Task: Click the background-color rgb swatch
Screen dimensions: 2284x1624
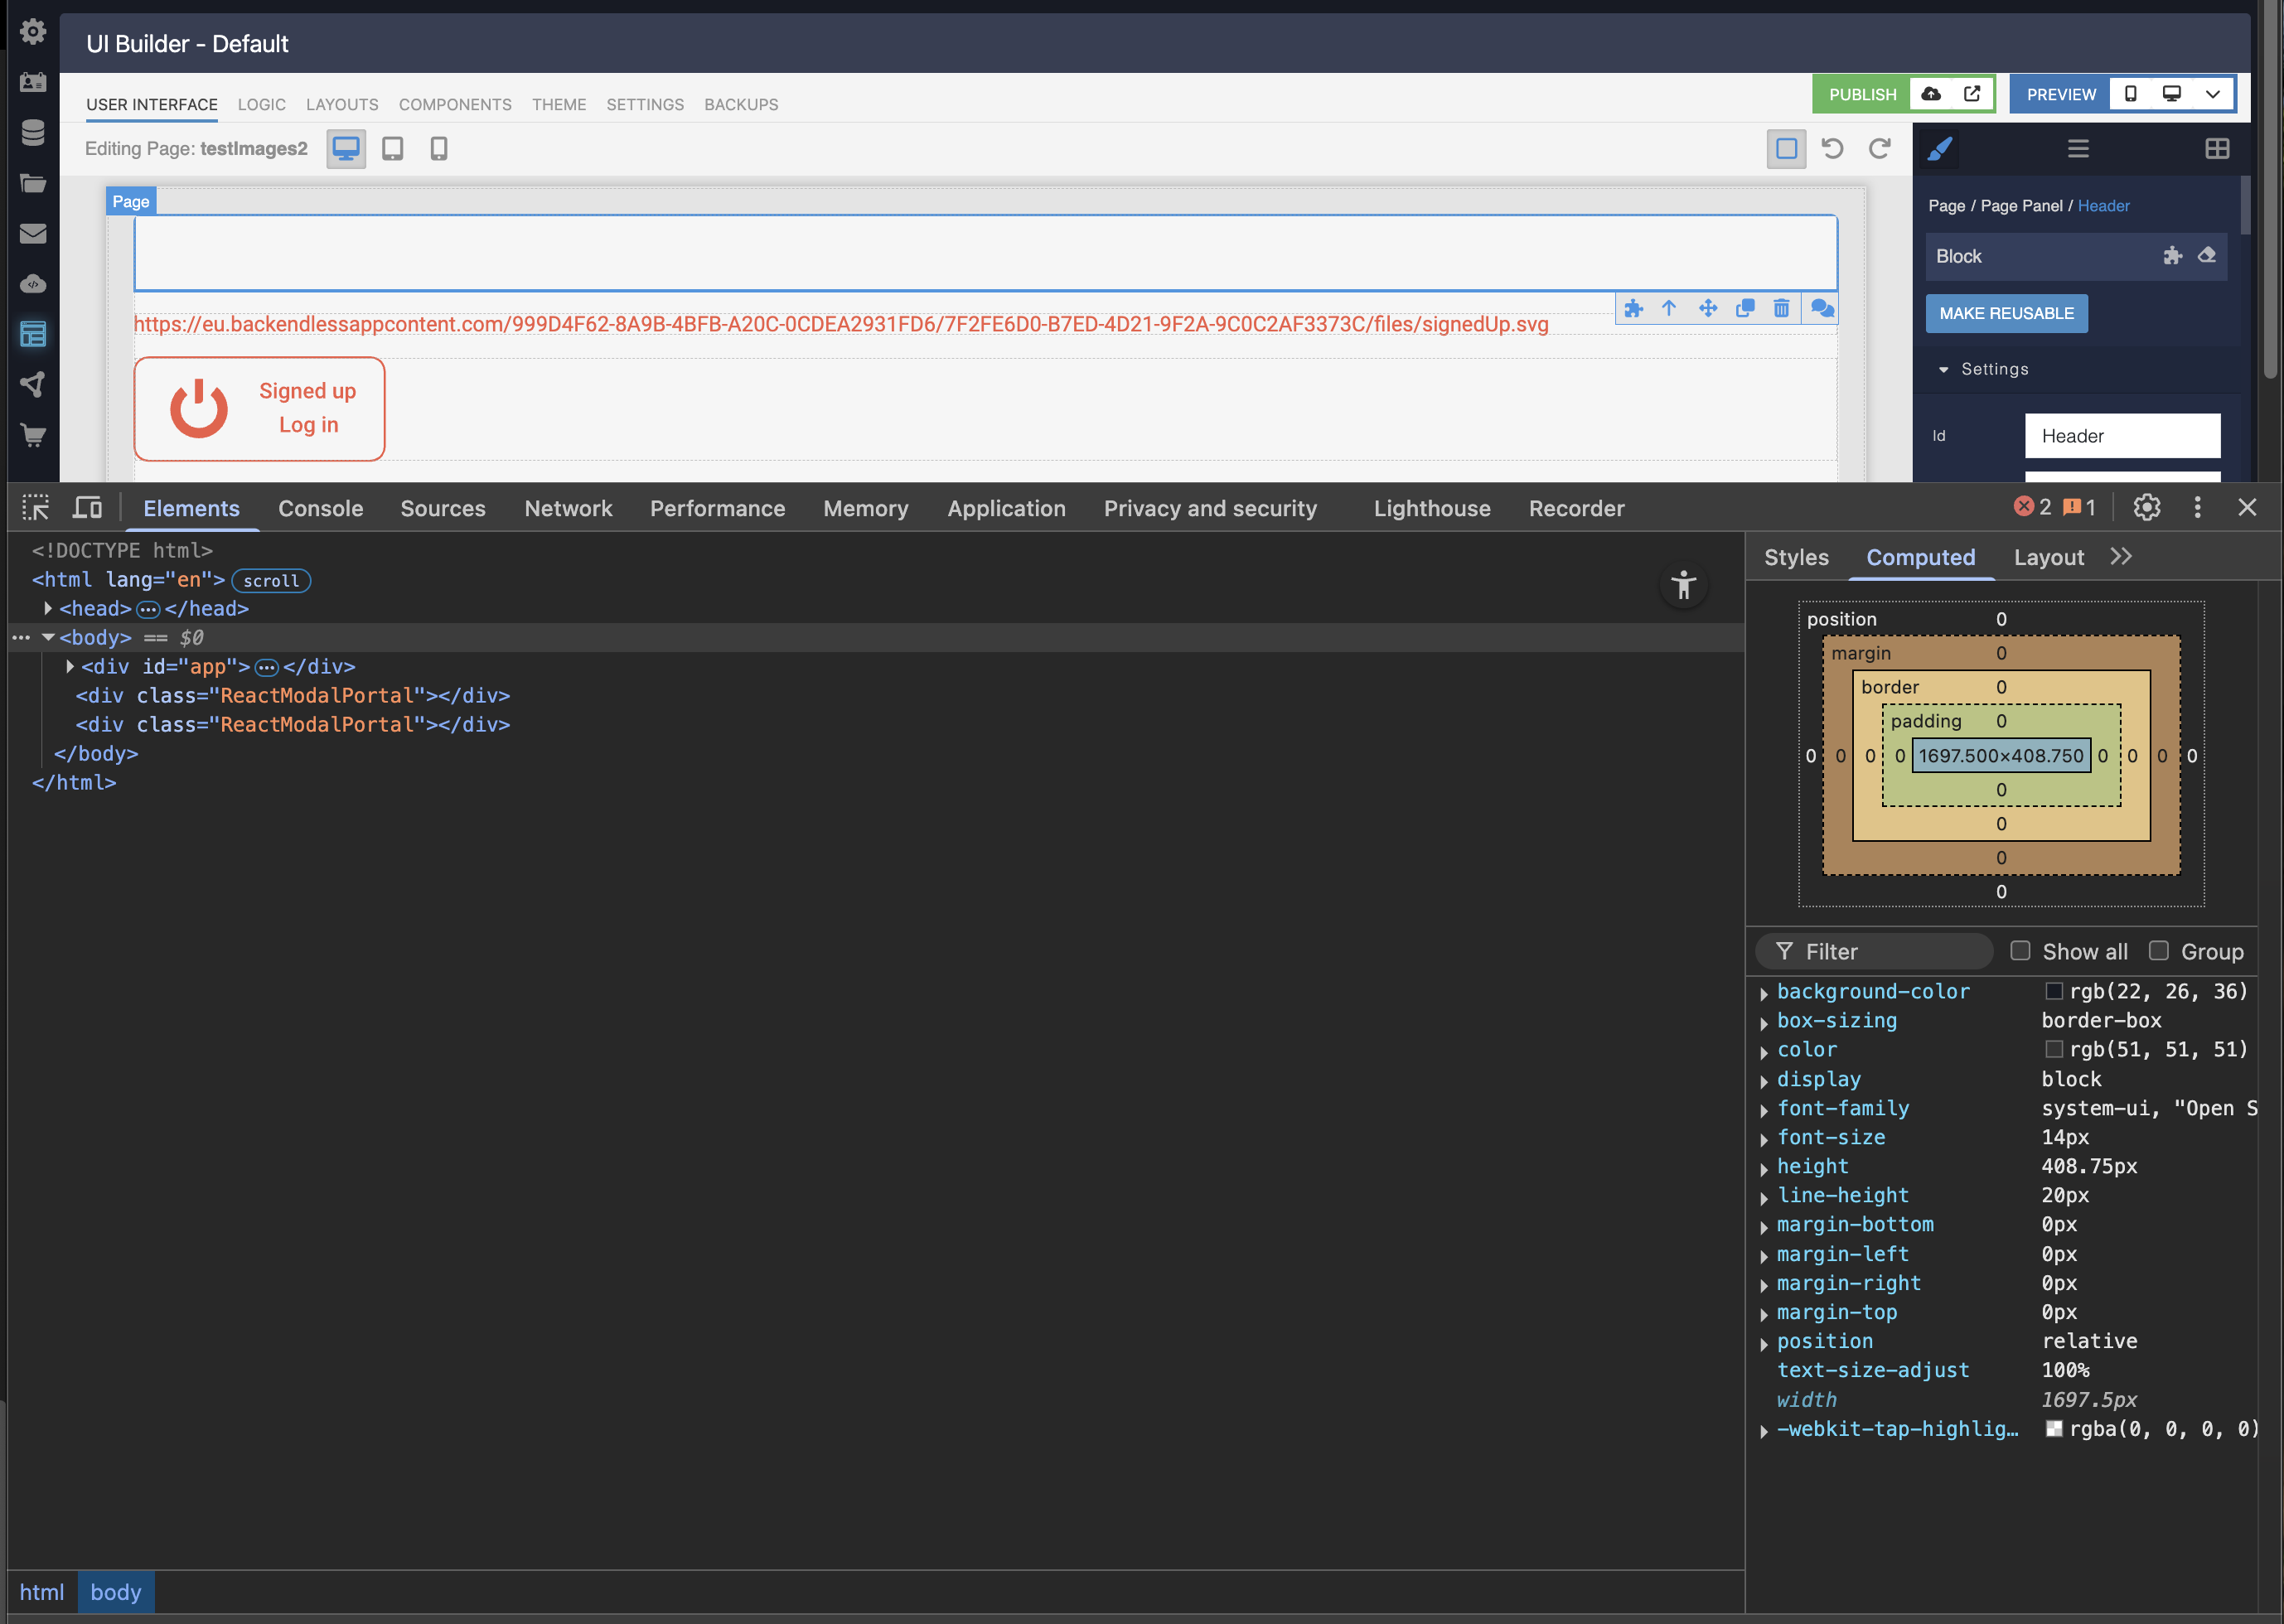Action: coord(2054,991)
